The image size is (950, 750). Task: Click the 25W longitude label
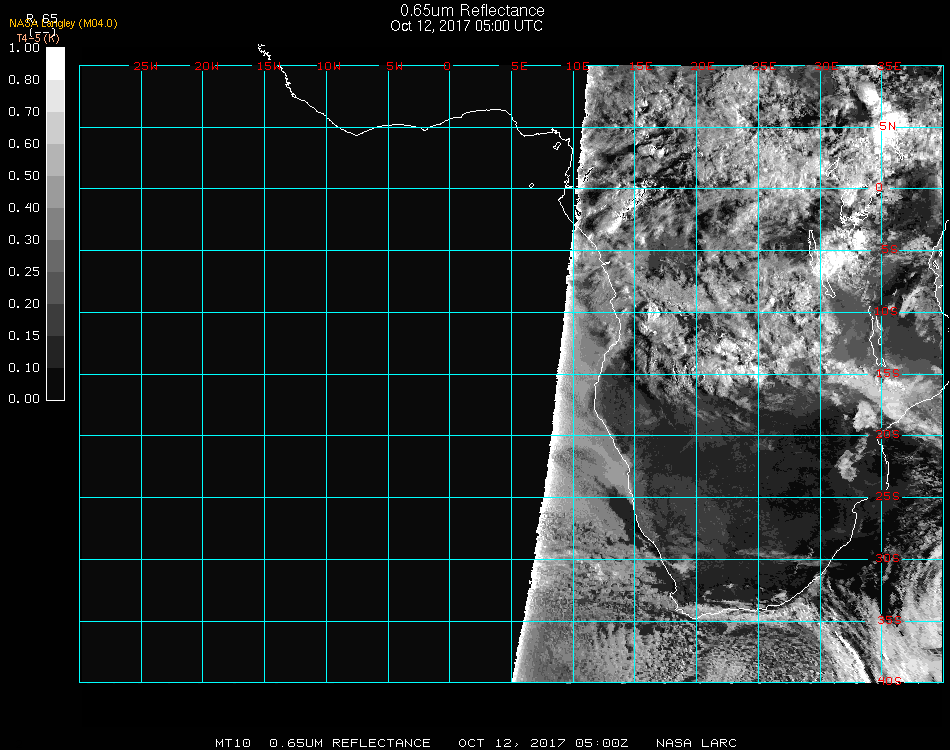(x=145, y=66)
